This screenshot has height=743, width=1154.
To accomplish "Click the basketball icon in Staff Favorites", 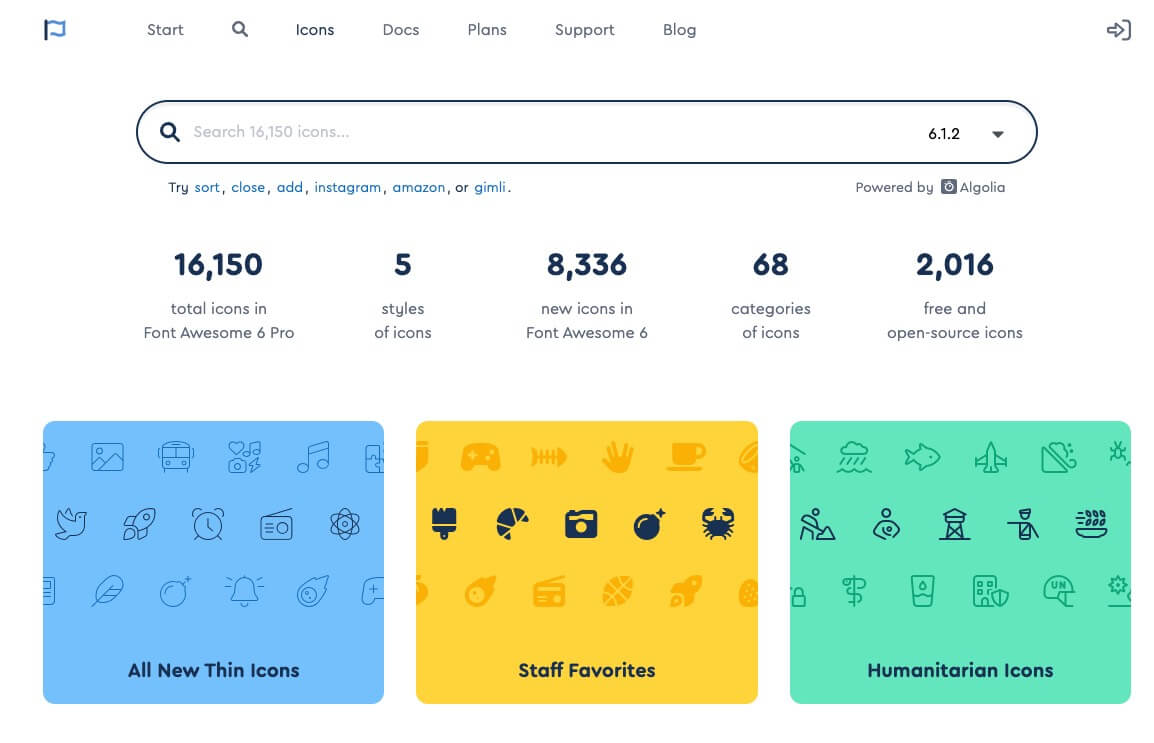I will pos(617,591).
